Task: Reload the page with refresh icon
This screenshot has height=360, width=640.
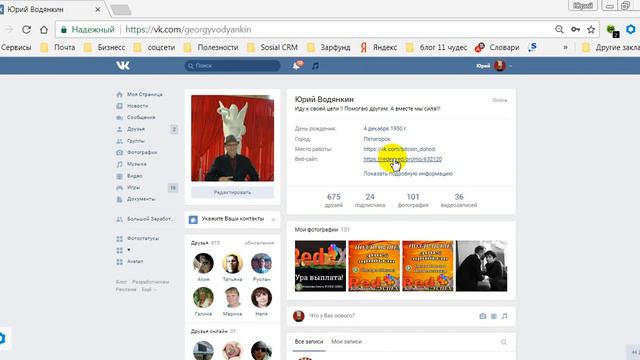Action: 27,29
